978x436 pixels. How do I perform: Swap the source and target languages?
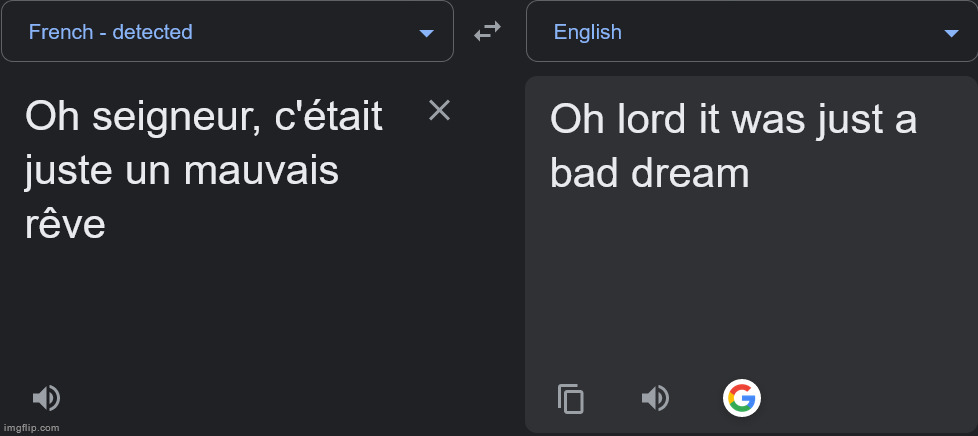[487, 32]
